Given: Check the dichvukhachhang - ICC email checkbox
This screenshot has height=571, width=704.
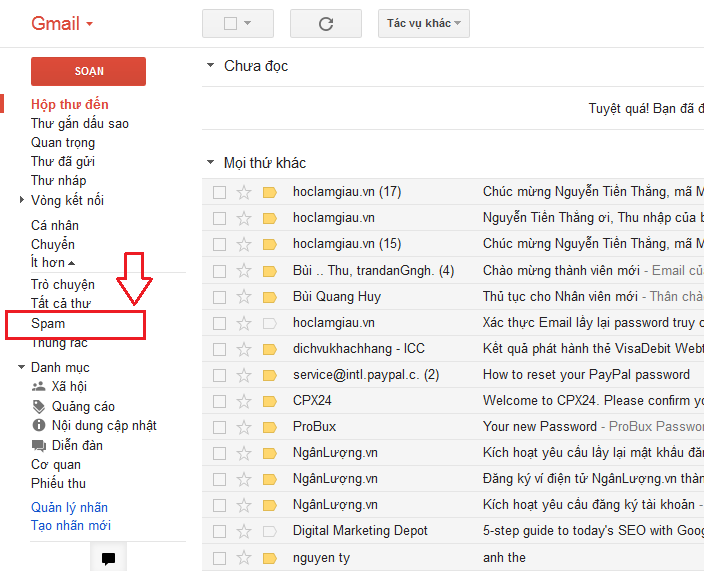Looking at the screenshot, I should point(220,349).
